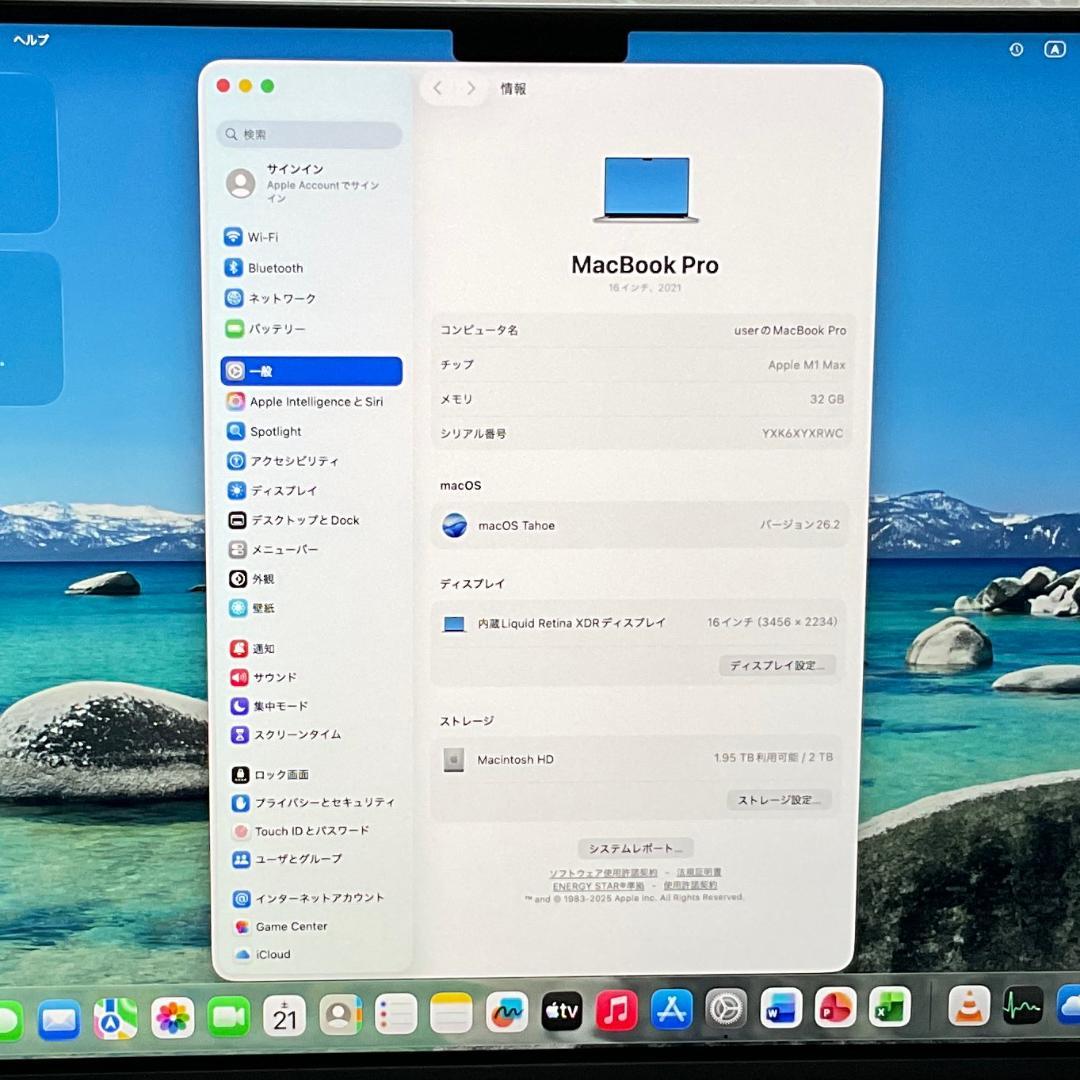Open Calendar showing 21 in Dock

[x=284, y=1015]
